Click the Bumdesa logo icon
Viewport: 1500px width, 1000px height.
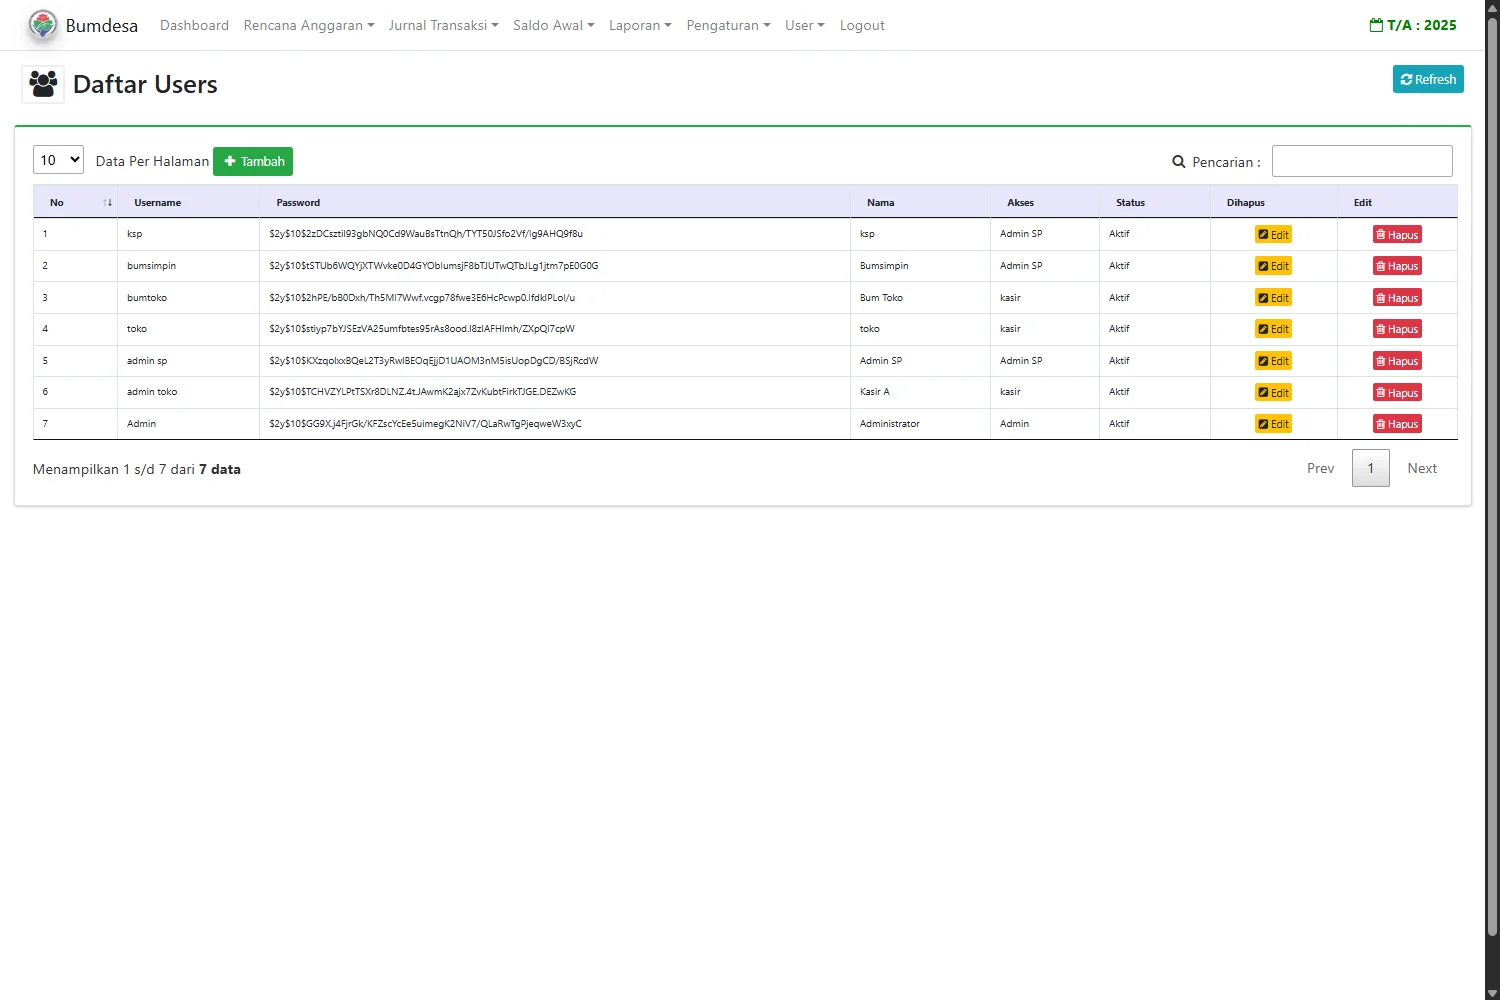[43, 25]
